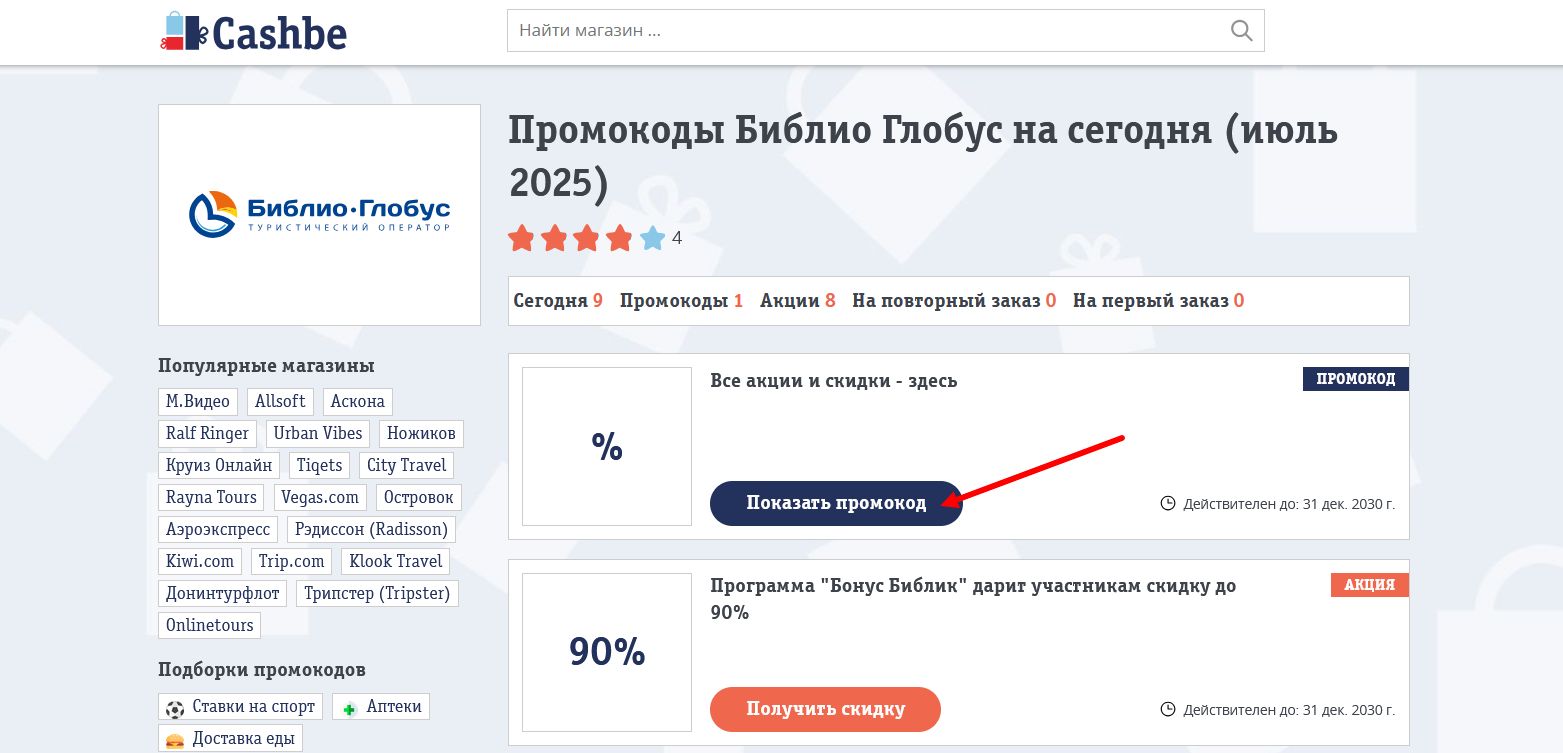Screen dimensions: 1563x753
Task: Click the clock icon on the promo code offer
Action: [x=1168, y=503]
